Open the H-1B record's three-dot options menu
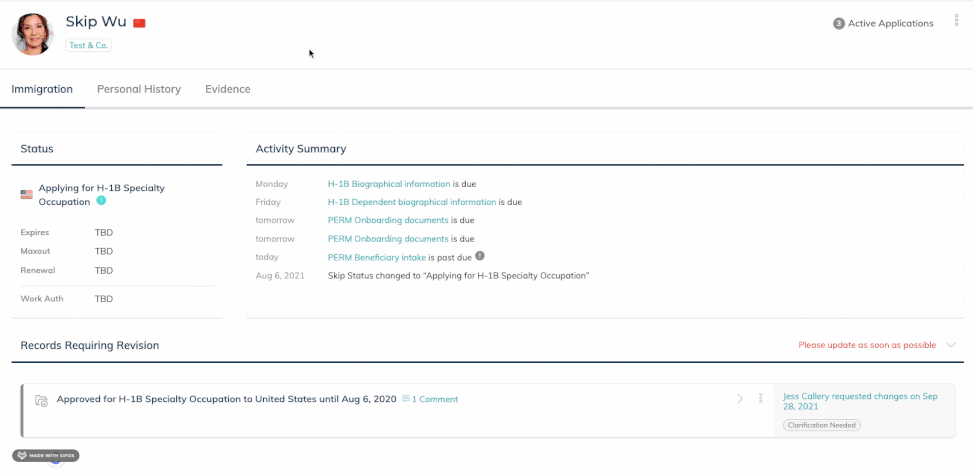 click(760, 398)
